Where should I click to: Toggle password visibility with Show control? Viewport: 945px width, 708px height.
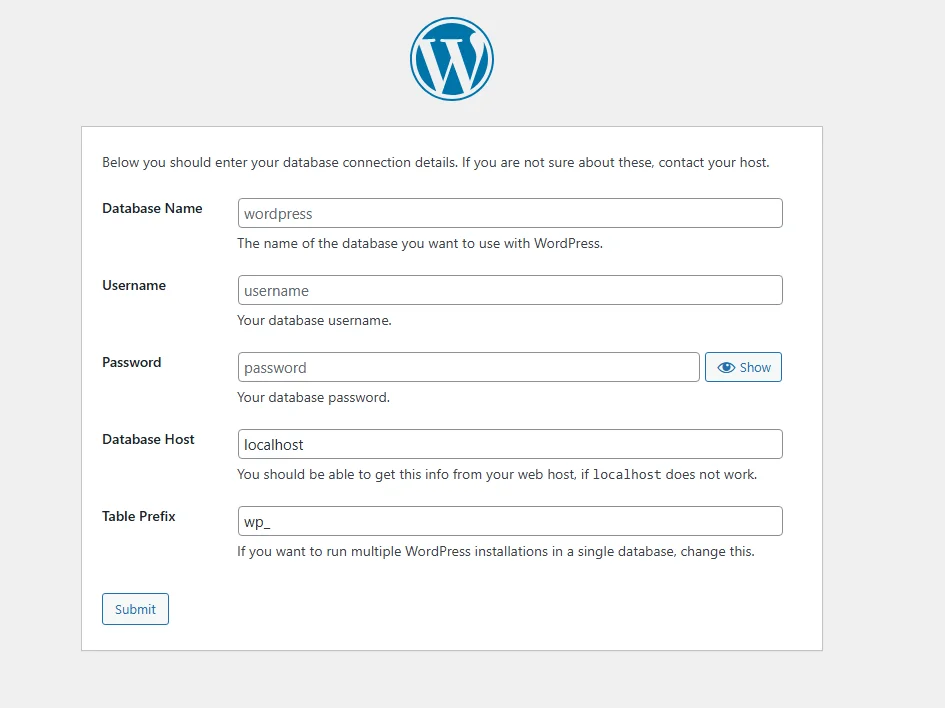[x=743, y=367]
